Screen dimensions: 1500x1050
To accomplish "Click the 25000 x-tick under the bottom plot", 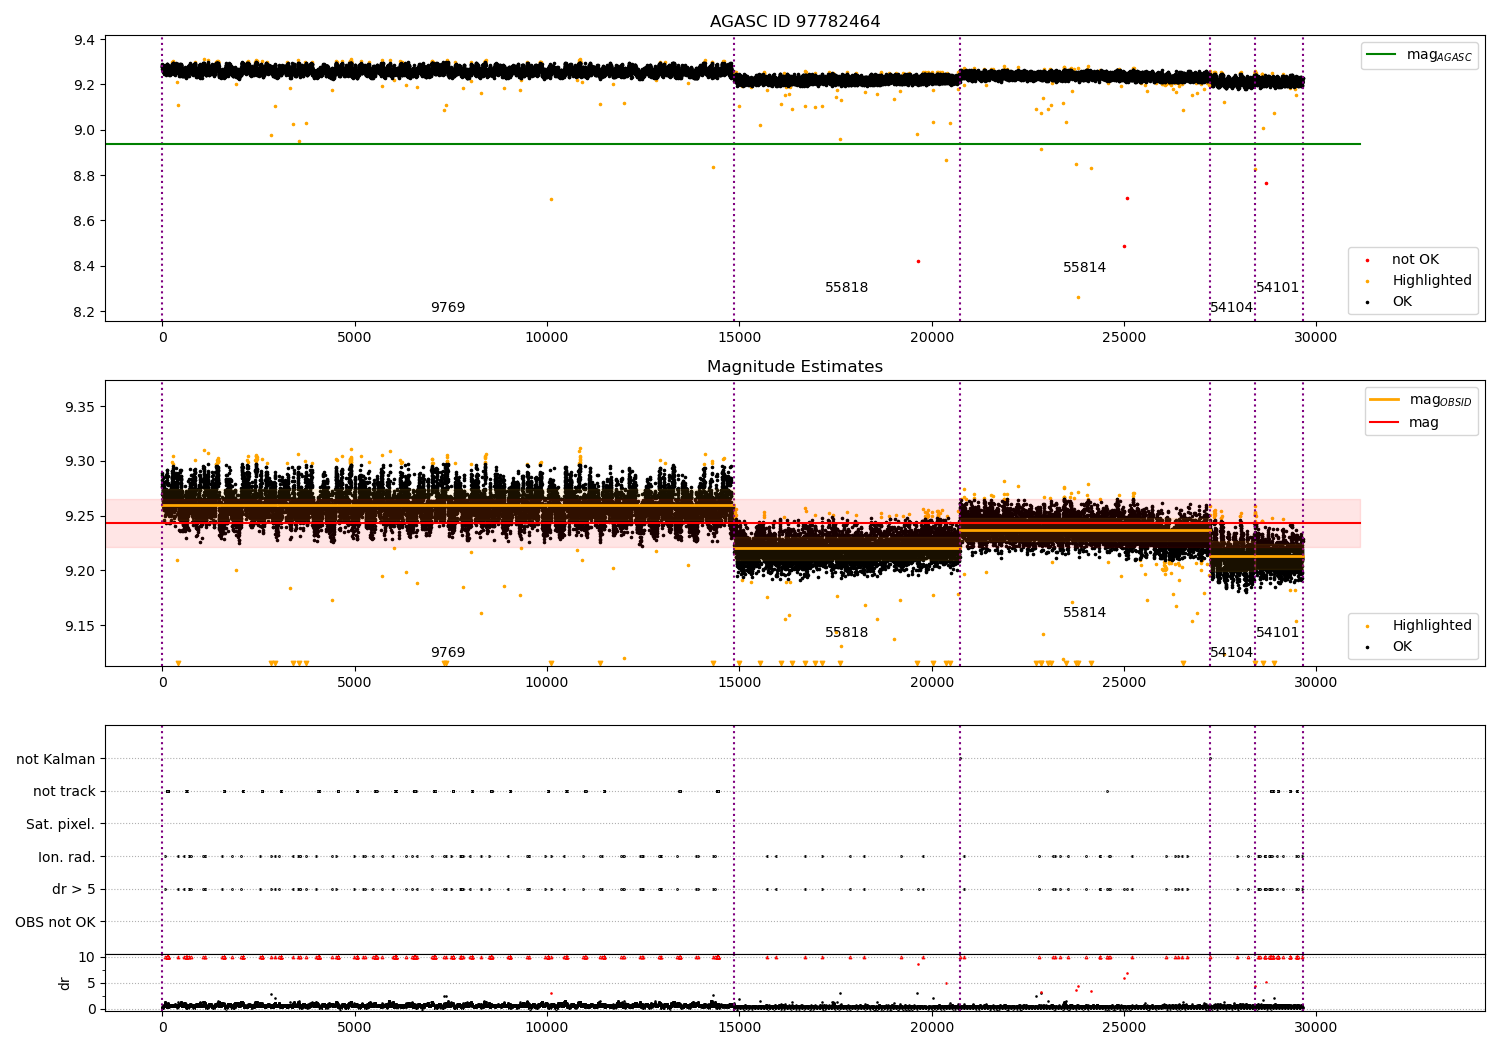I will click(1124, 1027).
